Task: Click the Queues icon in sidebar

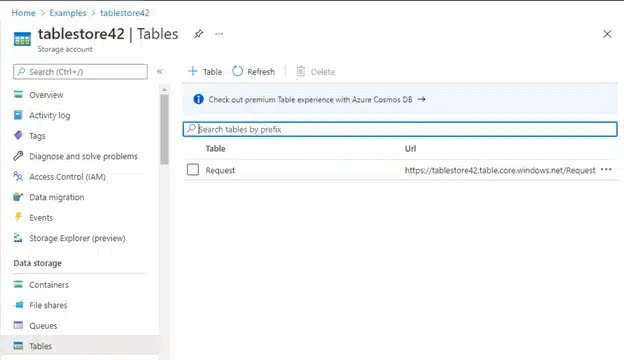Action: [x=18, y=325]
